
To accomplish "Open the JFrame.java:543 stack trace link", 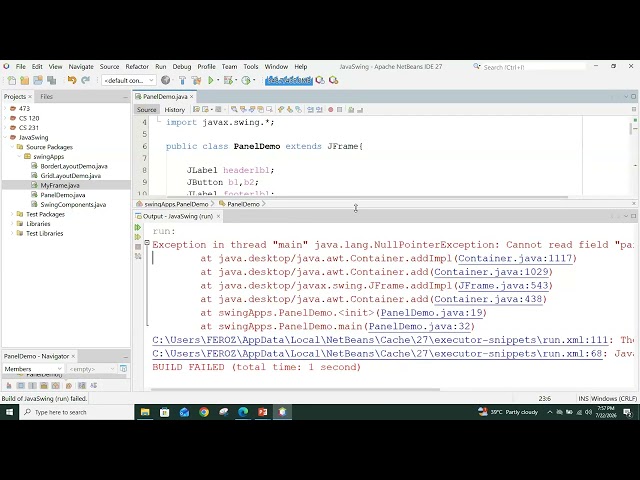I will pyautogui.click(x=502, y=286).
